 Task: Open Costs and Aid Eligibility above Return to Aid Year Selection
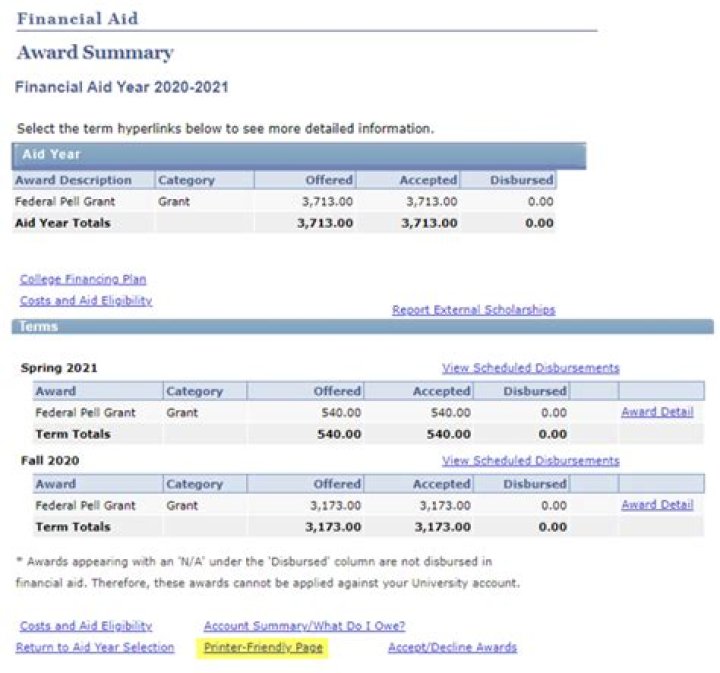click(x=86, y=626)
